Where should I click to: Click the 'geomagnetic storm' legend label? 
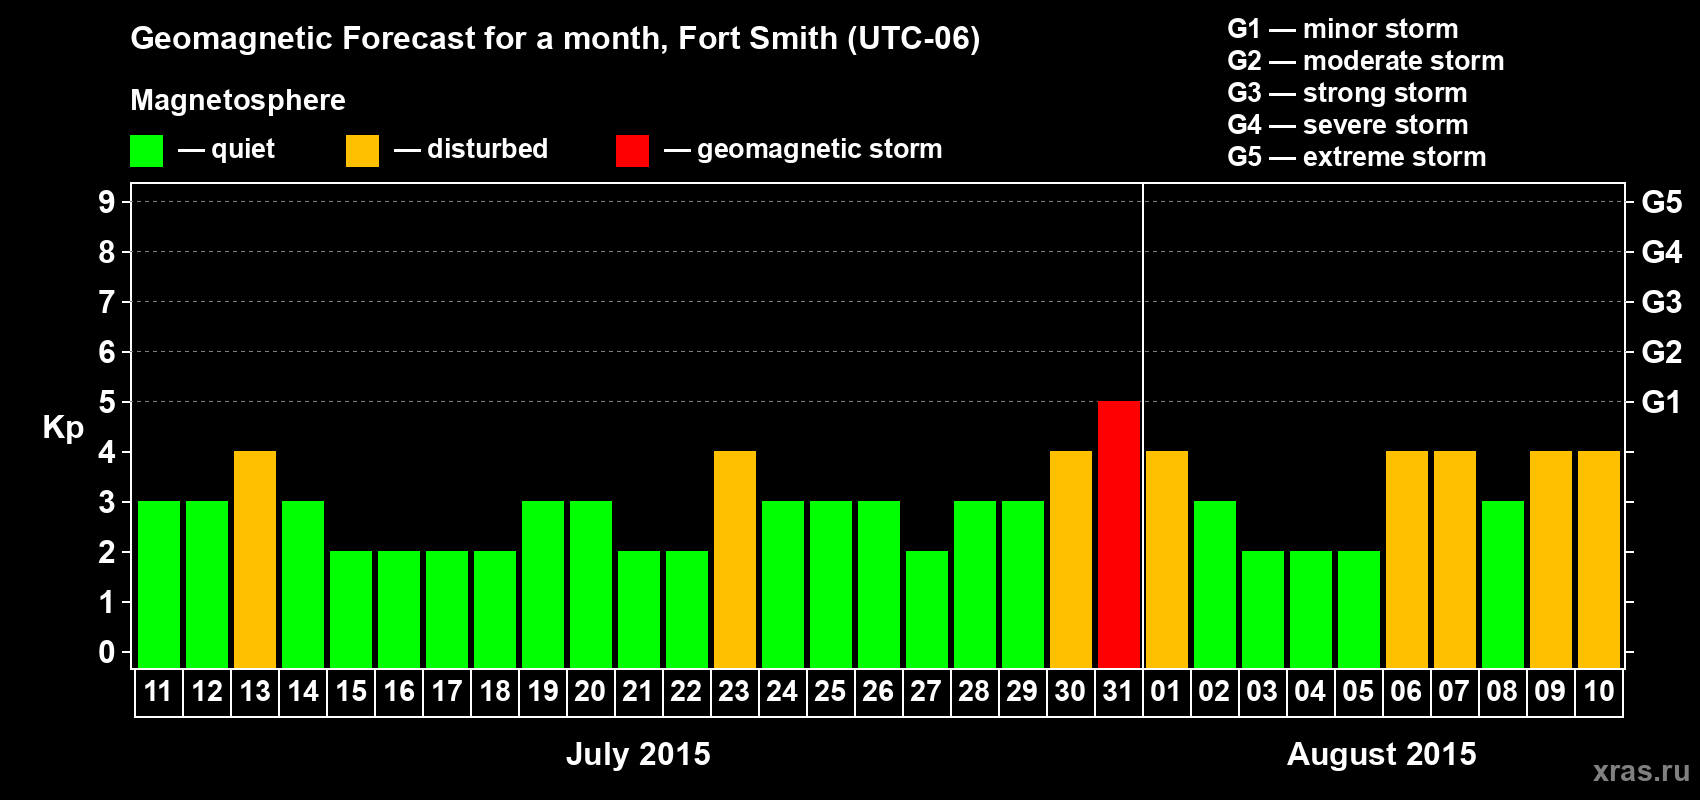pos(820,149)
